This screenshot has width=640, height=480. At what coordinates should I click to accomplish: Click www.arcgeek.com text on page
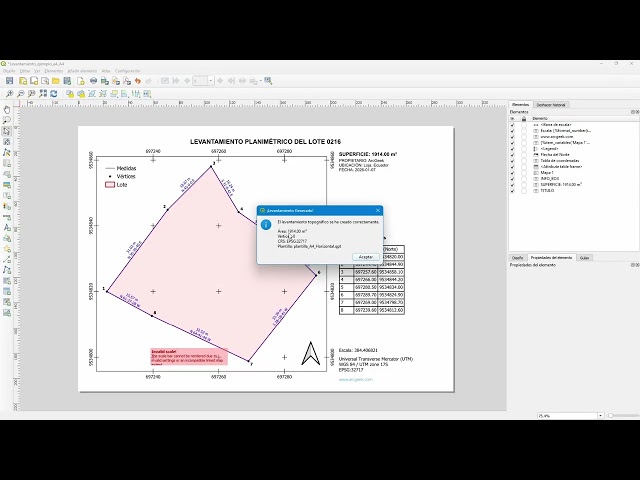tap(356, 380)
